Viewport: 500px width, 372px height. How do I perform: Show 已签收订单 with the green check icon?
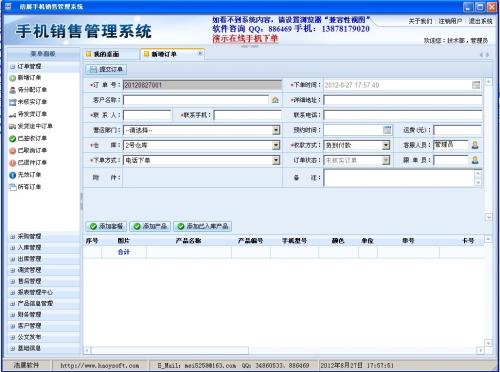[28, 138]
